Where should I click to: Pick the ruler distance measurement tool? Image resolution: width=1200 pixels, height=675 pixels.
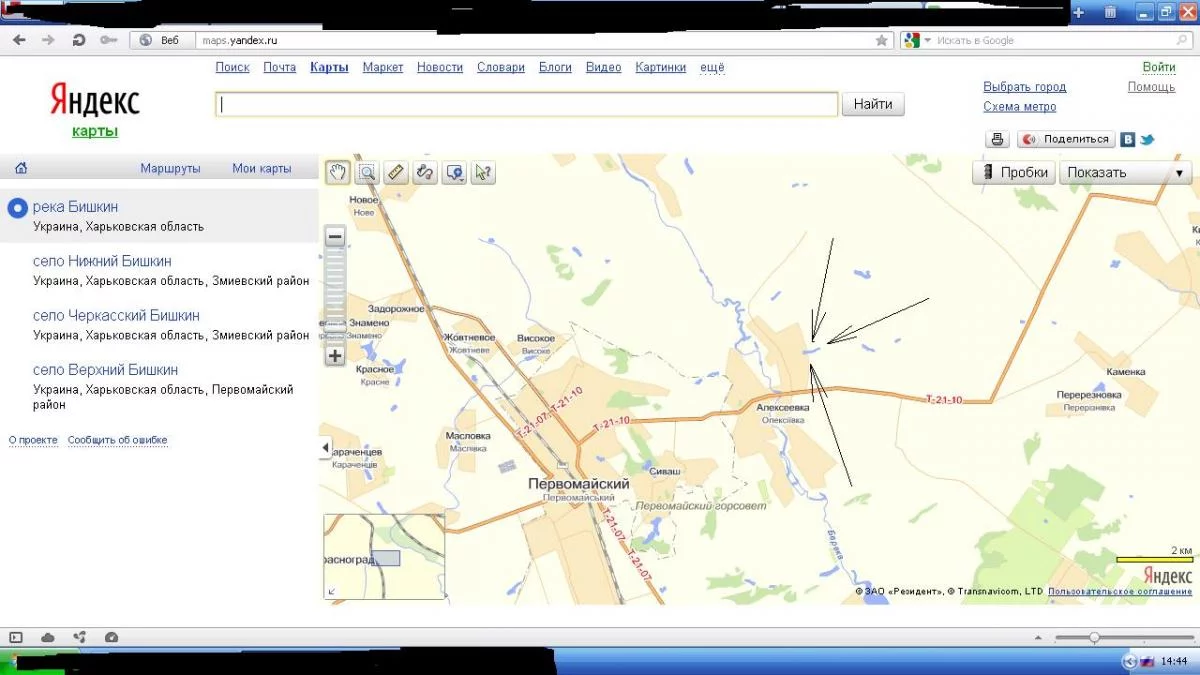coord(396,172)
